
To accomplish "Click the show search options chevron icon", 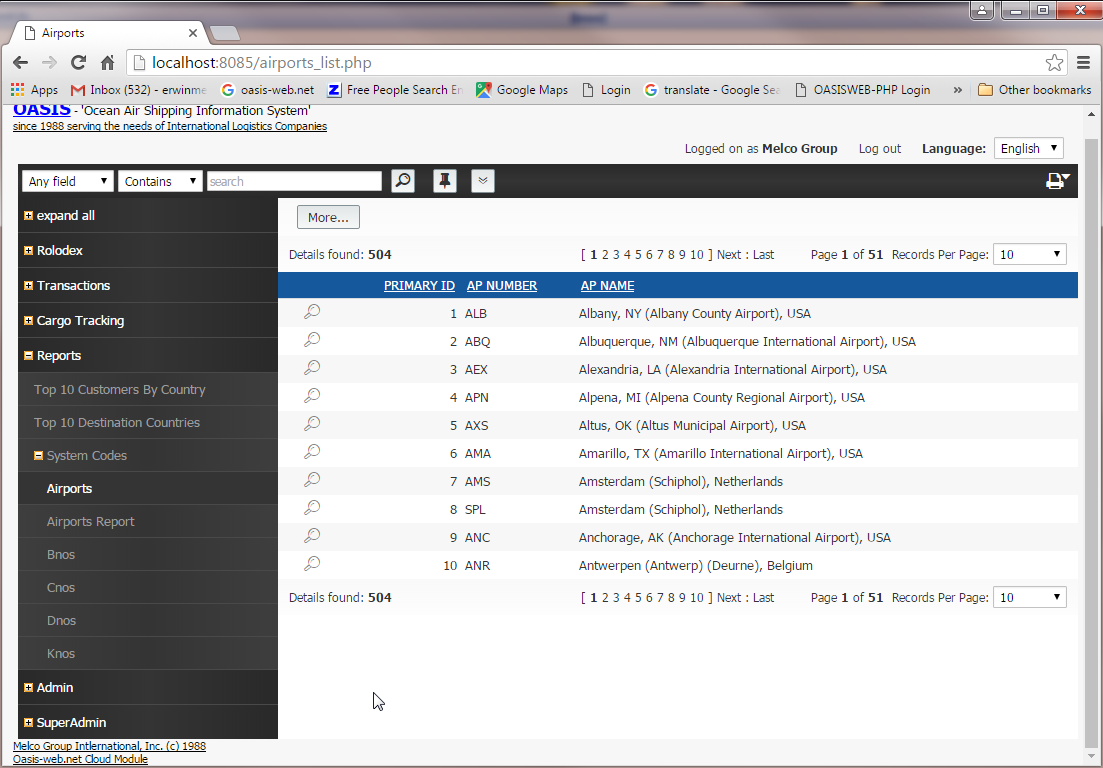I will (483, 181).
